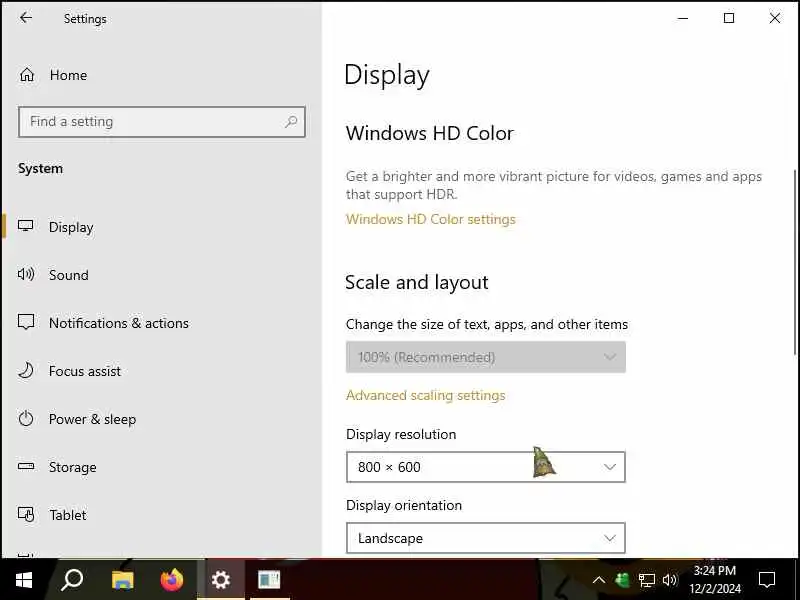The width and height of the screenshot is (800, 600).
Task: Click the Display page heading
Action: (387, 75)
